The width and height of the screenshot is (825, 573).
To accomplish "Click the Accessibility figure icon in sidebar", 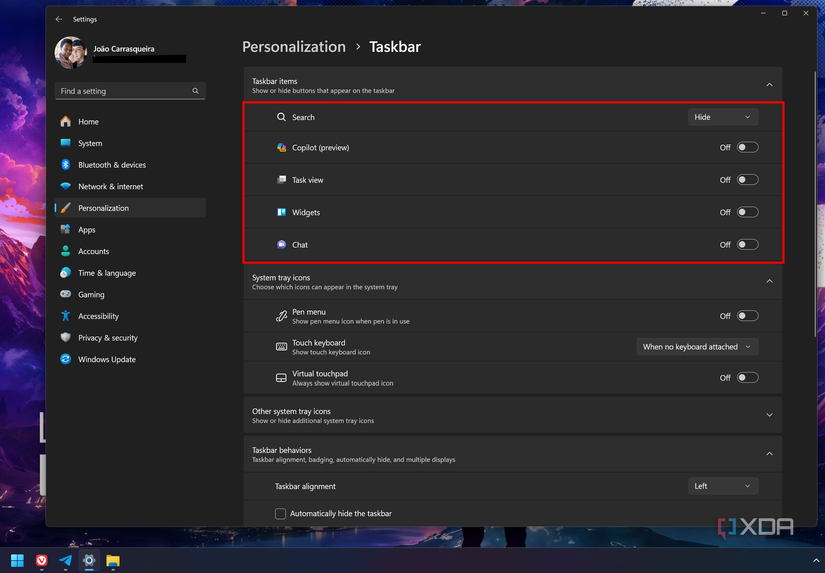I will (65, 316).
